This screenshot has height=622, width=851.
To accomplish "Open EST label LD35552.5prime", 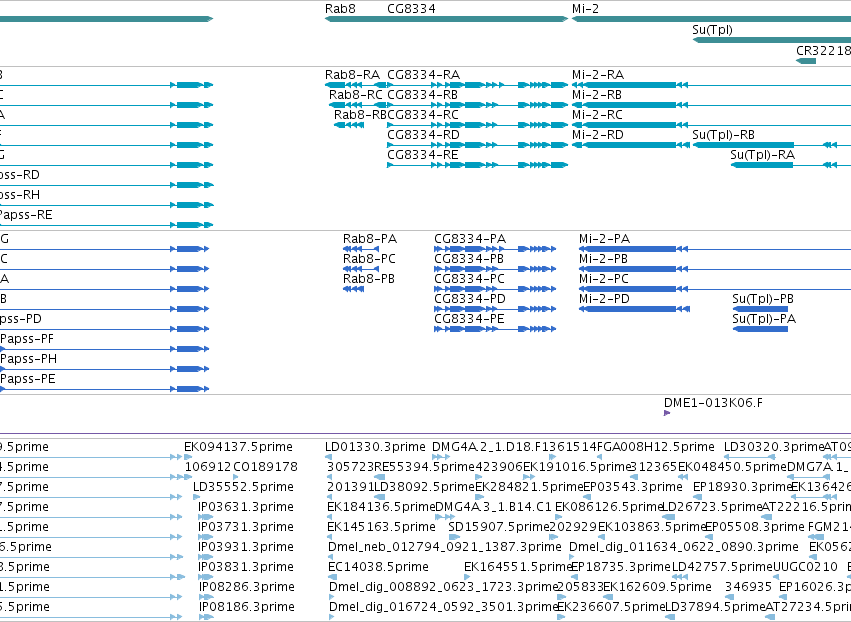I will click(x=243, y=487).
